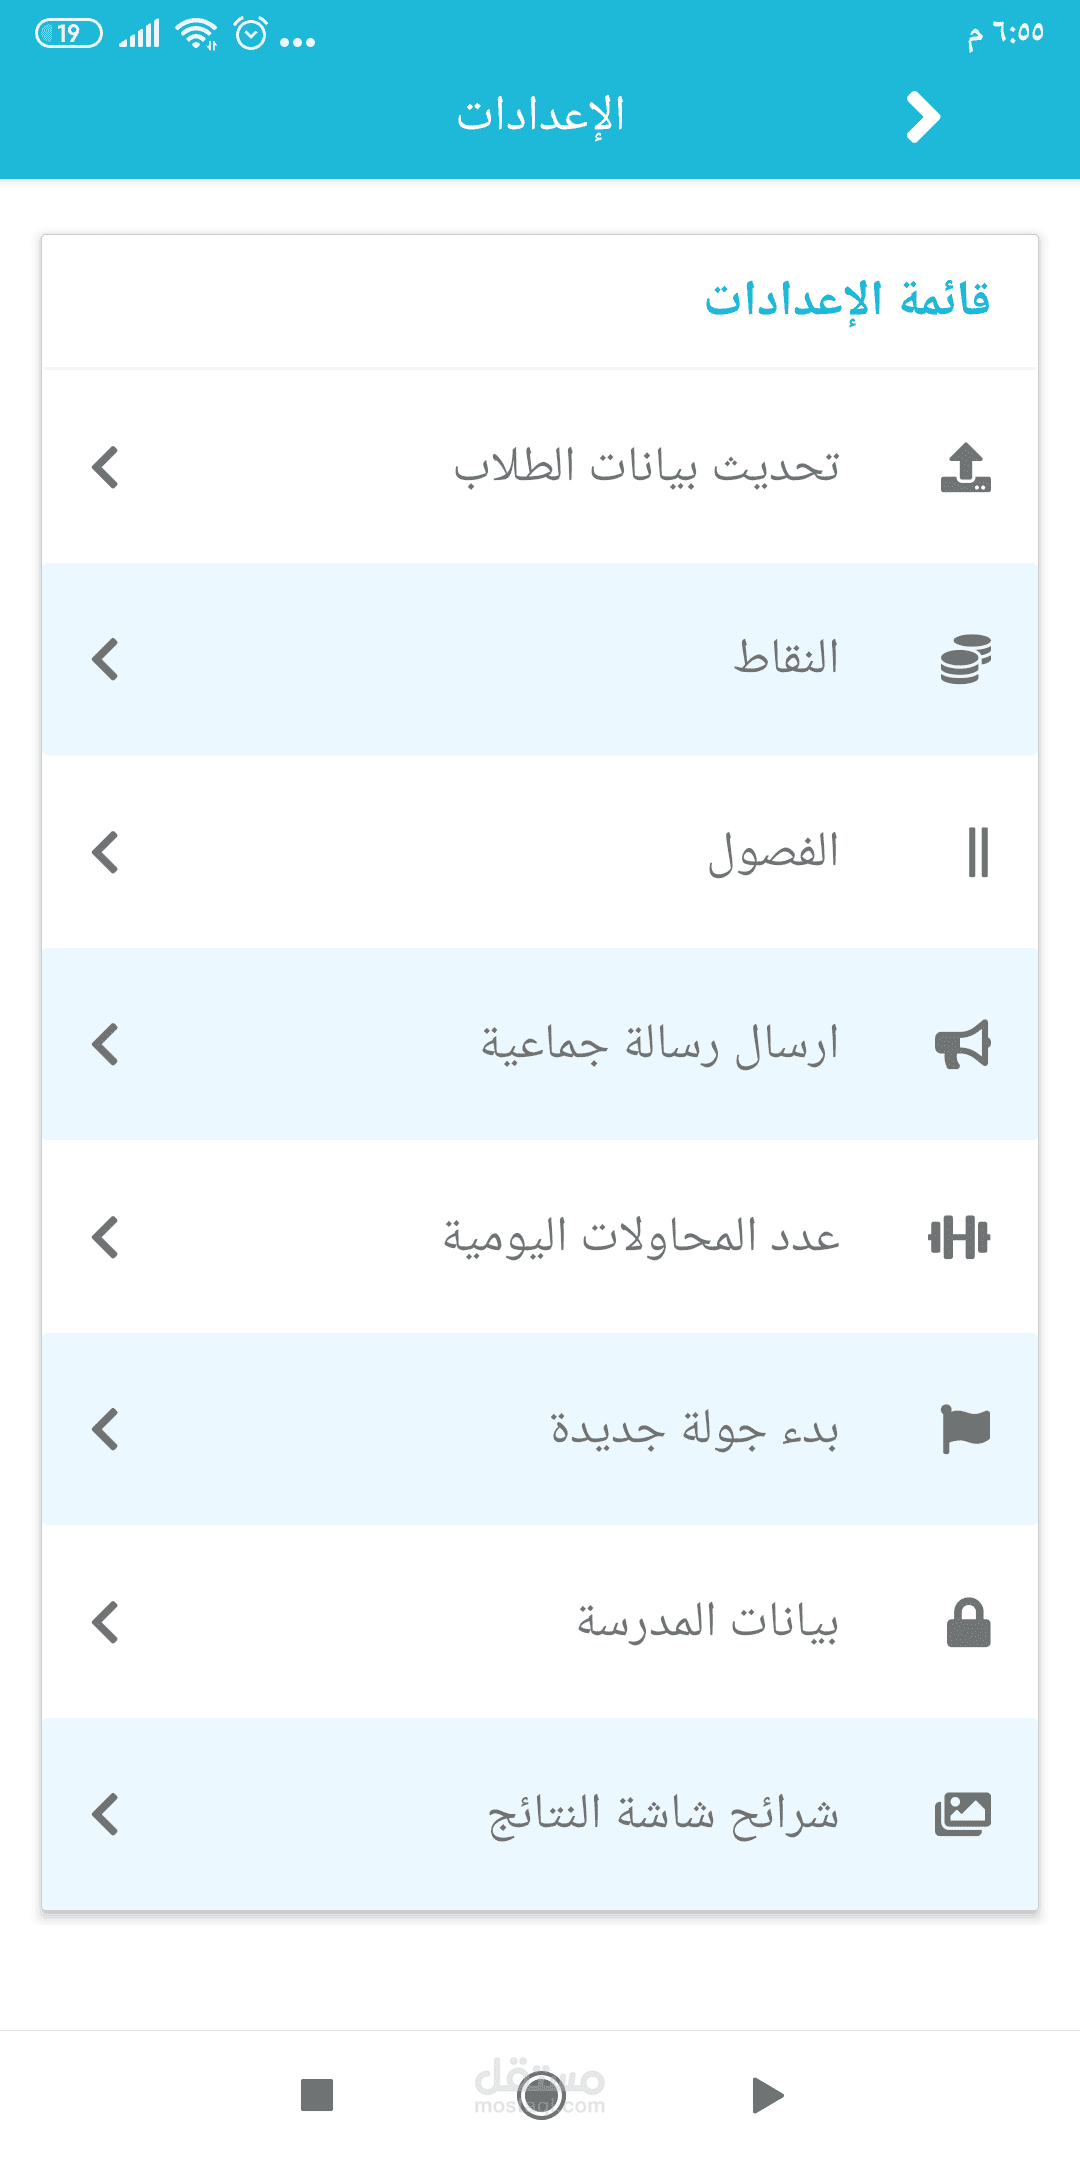Tap the dumbbell icon for daily attempts
The height and width of the screenshot is (2160, 1080).
click(959, 1237)
